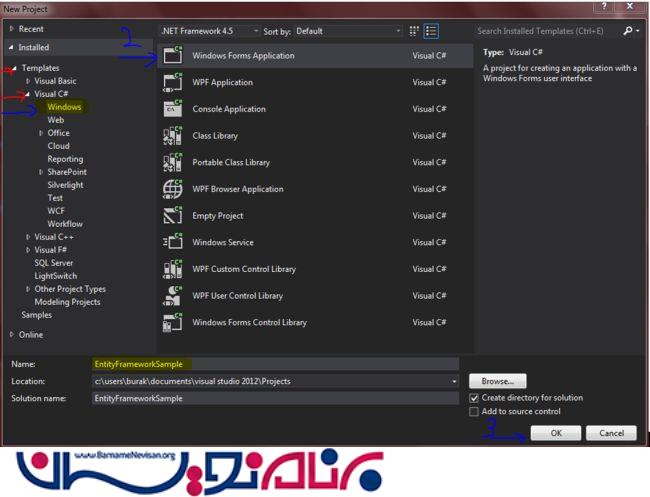Select Web under Visual C#

pyautogui.click(x=55, y=120)
